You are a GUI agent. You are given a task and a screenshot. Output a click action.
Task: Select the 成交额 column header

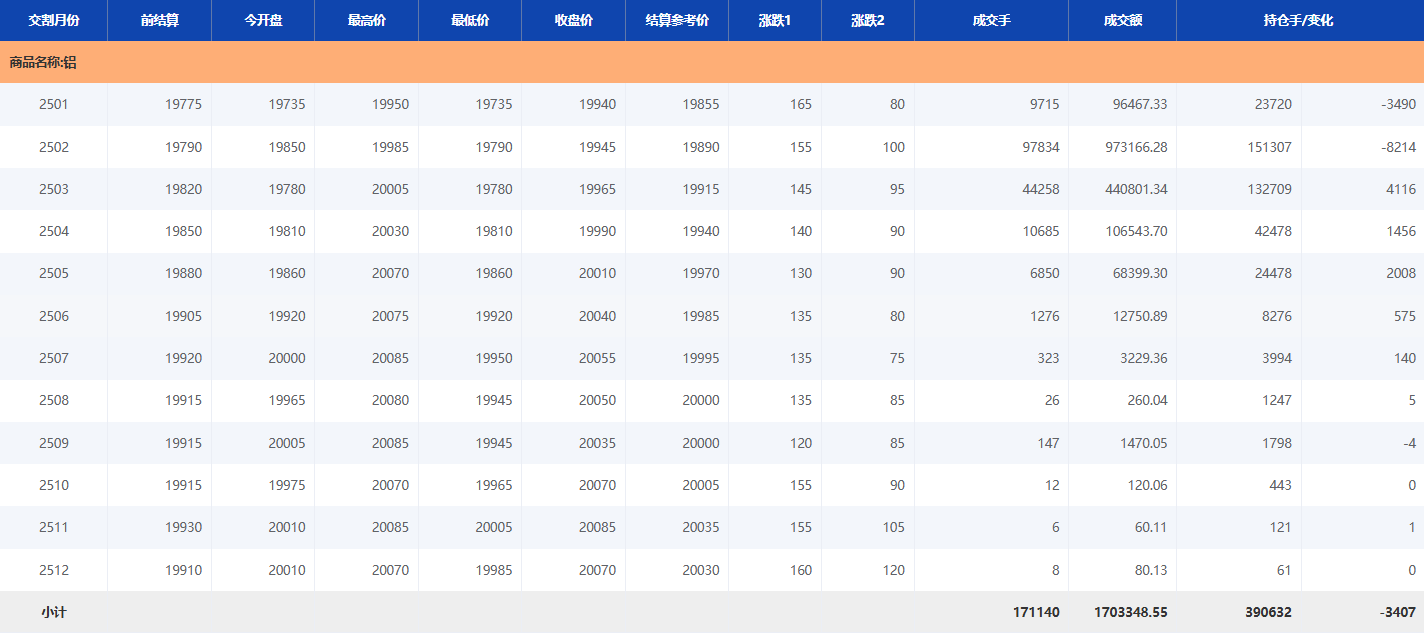pos(1122,20)
